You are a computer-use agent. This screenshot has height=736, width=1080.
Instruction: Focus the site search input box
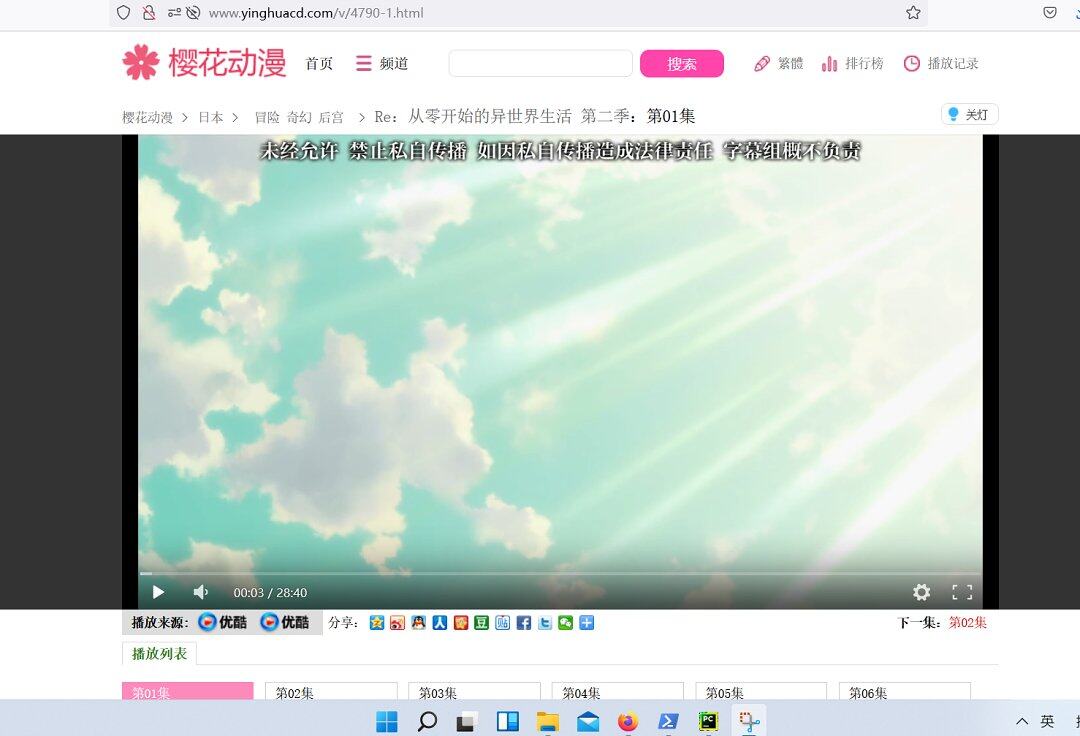point(540,64)
